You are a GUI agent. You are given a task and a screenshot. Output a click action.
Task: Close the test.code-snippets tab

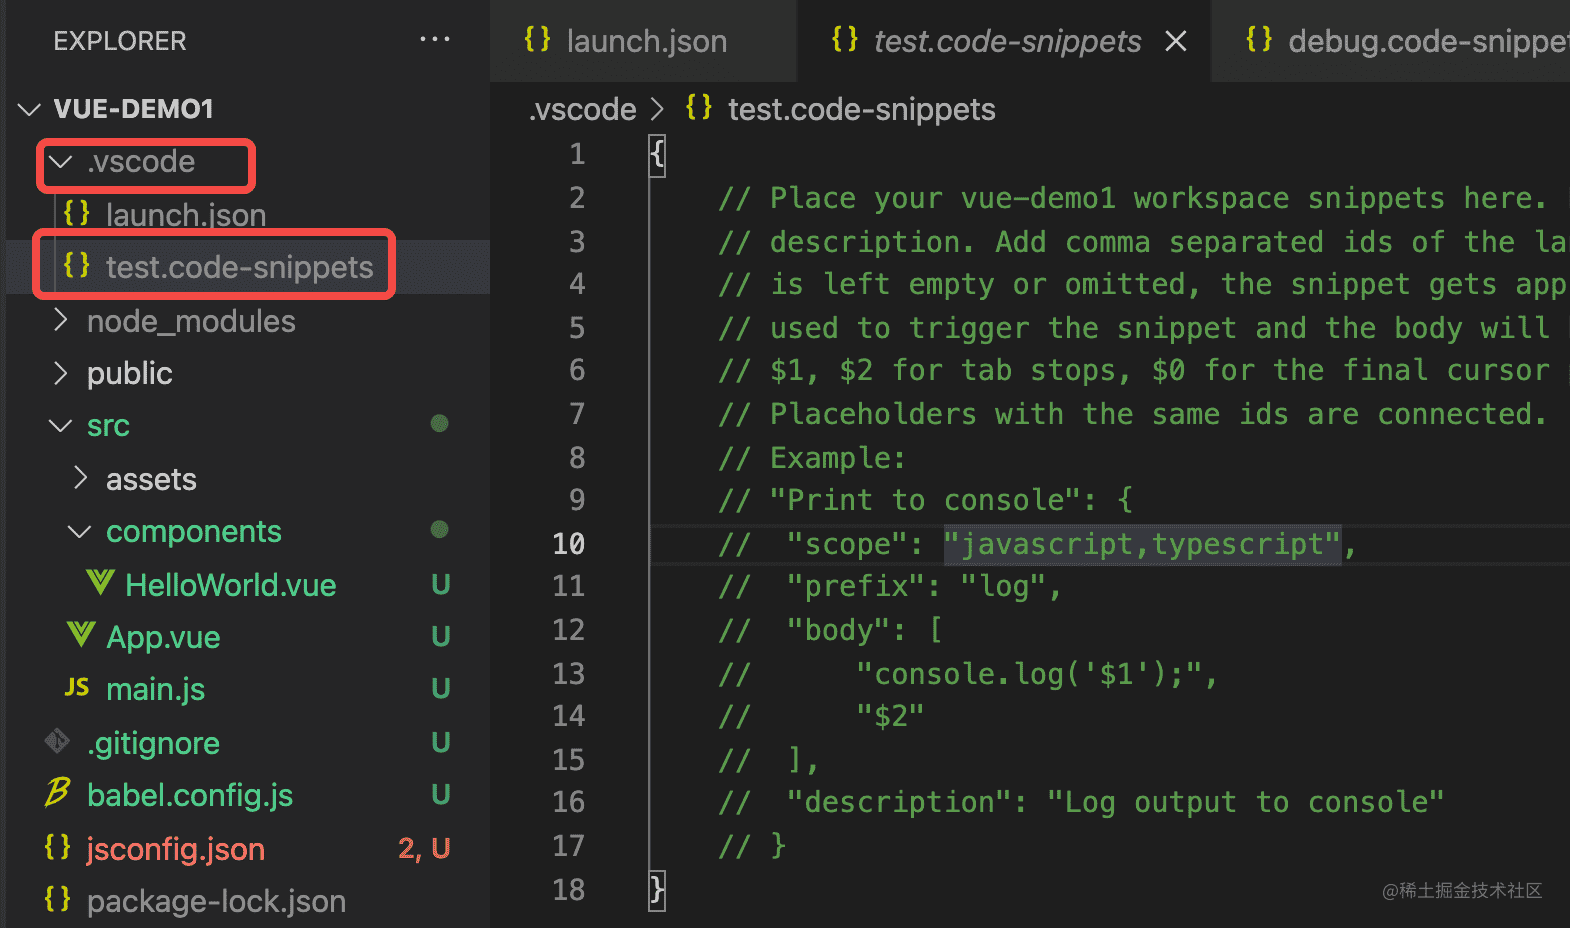(1176, 41)
